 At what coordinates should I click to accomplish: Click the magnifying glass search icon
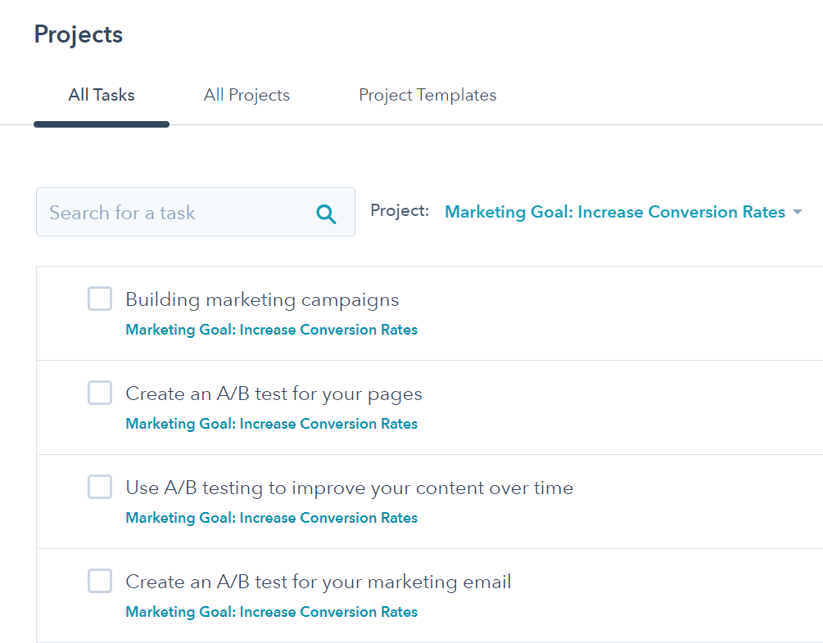click(326, 214)
